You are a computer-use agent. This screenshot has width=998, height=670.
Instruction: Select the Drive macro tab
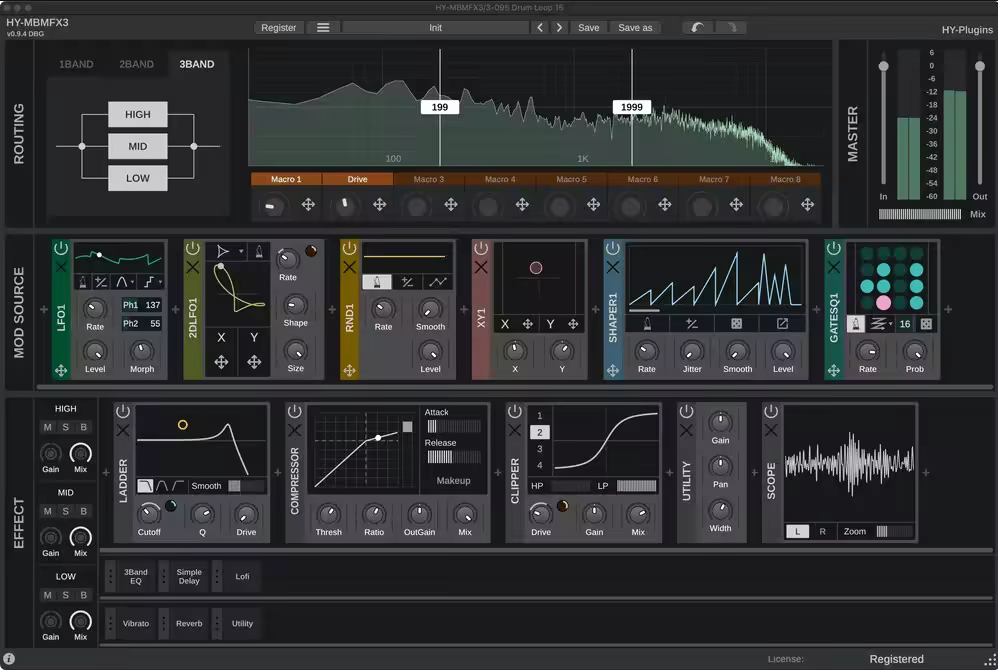pyautogui.click(x=357, y=178)
